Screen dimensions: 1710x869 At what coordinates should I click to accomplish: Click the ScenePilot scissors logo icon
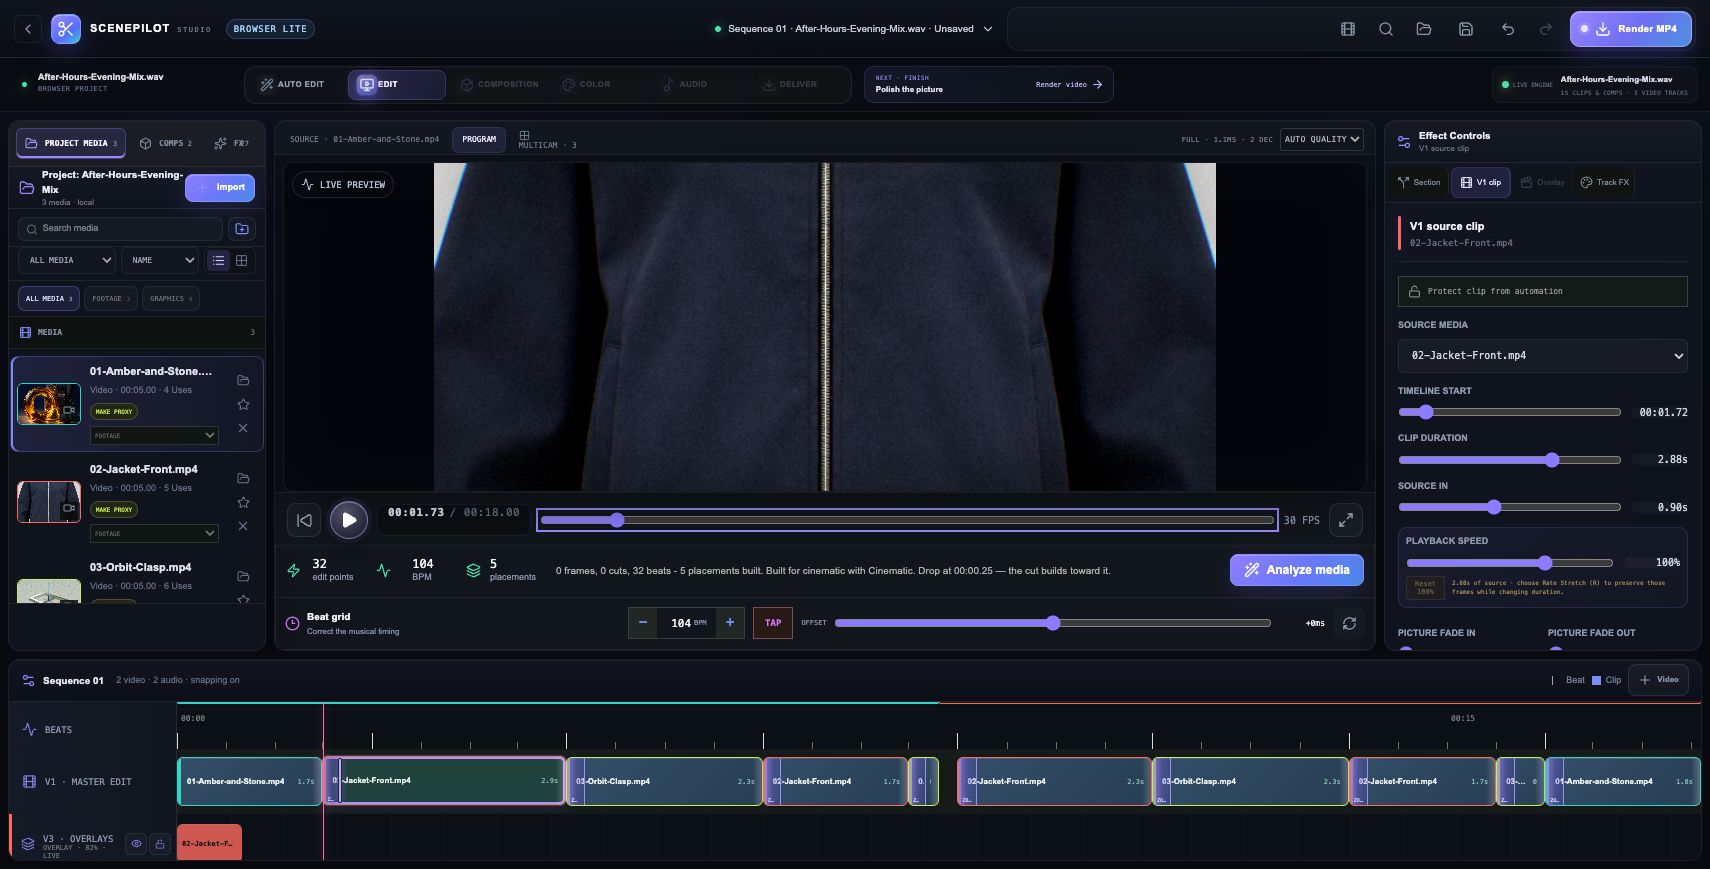coord(66,29)
